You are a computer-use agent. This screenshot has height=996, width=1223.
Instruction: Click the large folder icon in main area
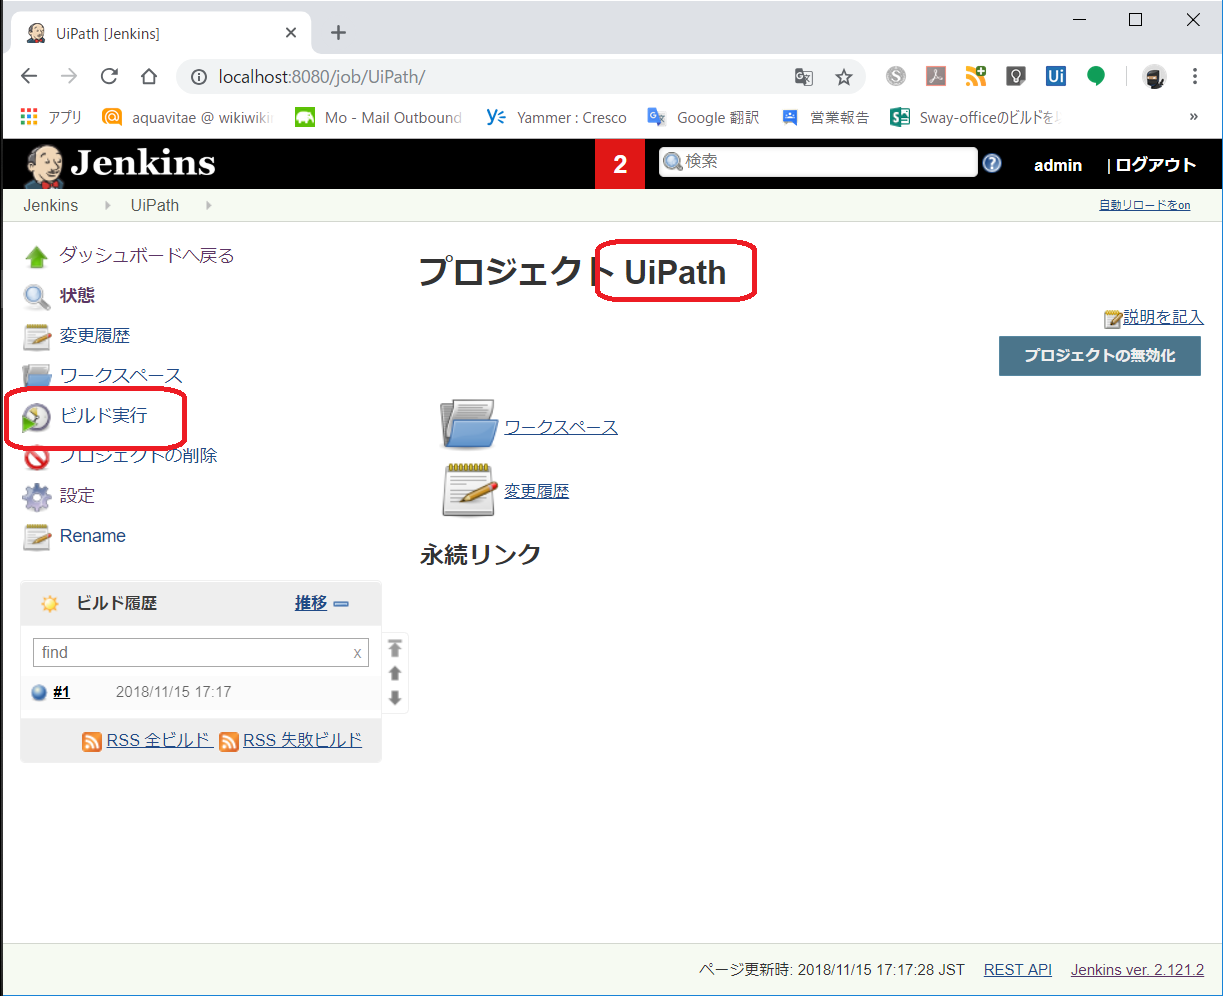coord(468,423)
